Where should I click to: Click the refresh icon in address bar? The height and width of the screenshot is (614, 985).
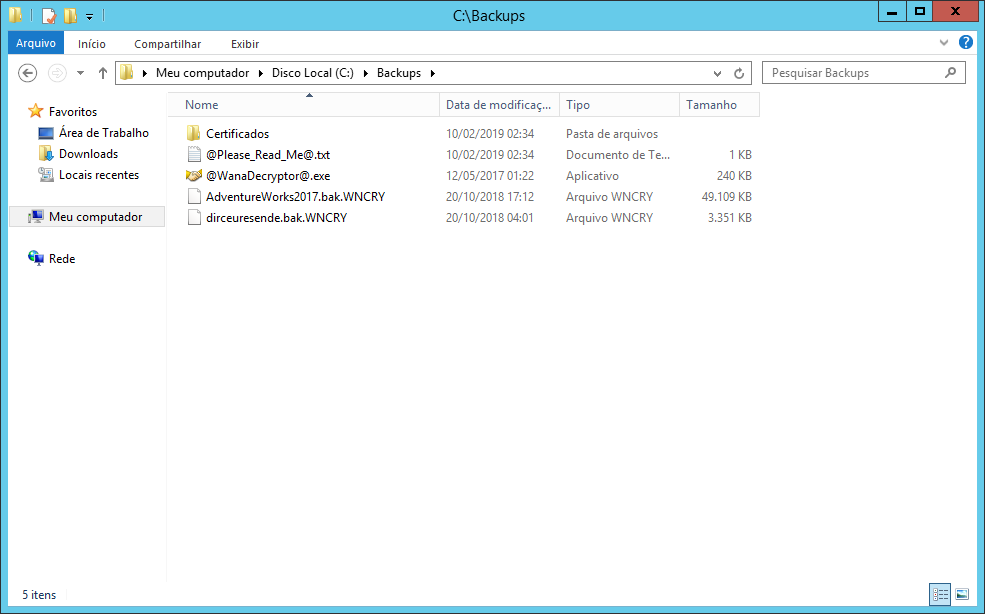[739, 73]
